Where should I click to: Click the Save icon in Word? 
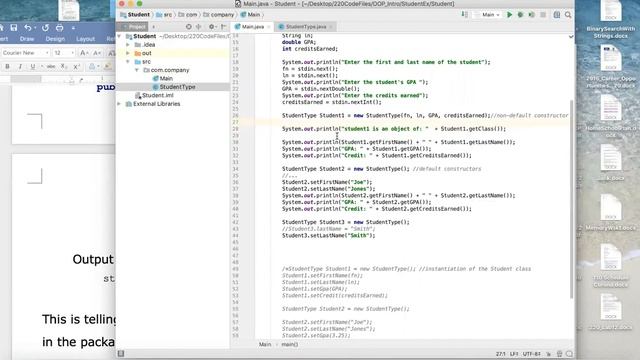coord(14,28)
